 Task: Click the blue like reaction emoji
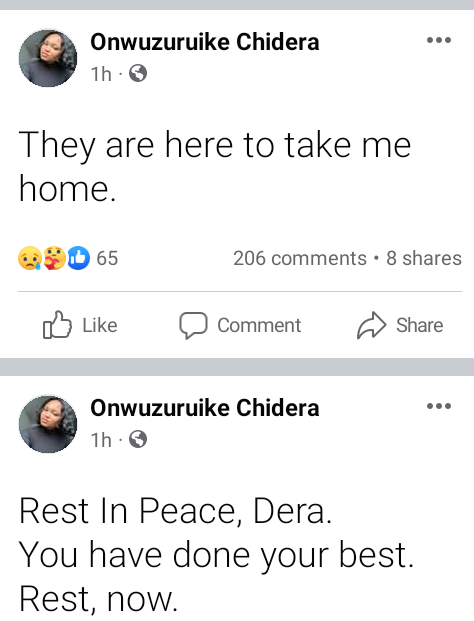pyautogui.click(x=78, y=258)
